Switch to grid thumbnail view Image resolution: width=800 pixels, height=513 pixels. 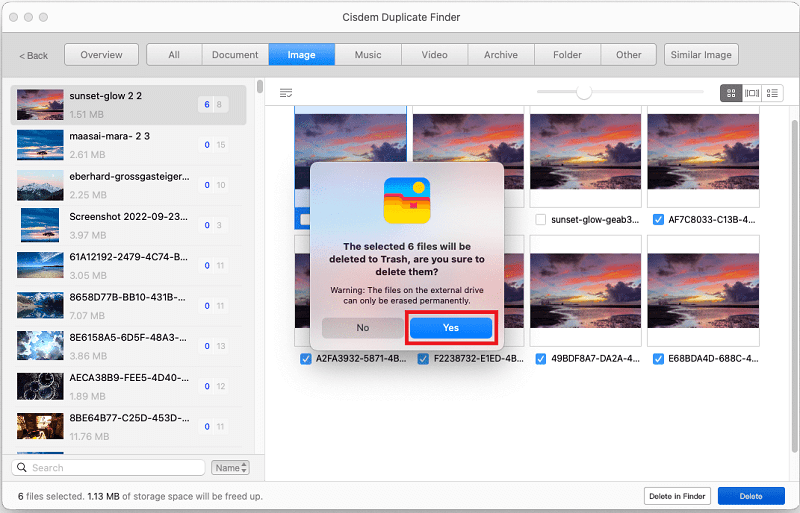[731, 93]
